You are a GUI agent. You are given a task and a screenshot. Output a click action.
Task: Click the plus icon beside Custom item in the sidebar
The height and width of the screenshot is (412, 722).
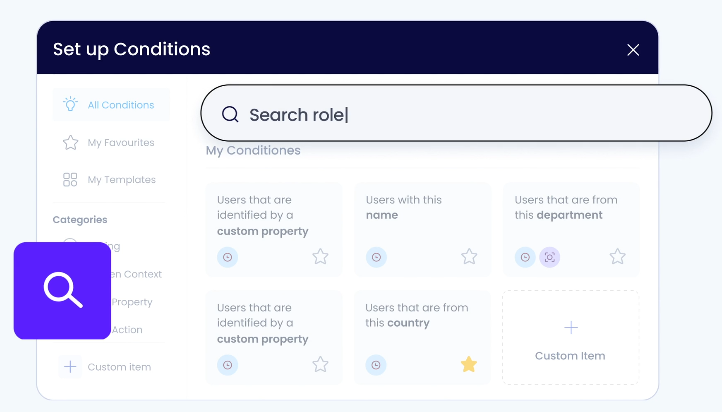pyautogui.click(x=70, y=367)
